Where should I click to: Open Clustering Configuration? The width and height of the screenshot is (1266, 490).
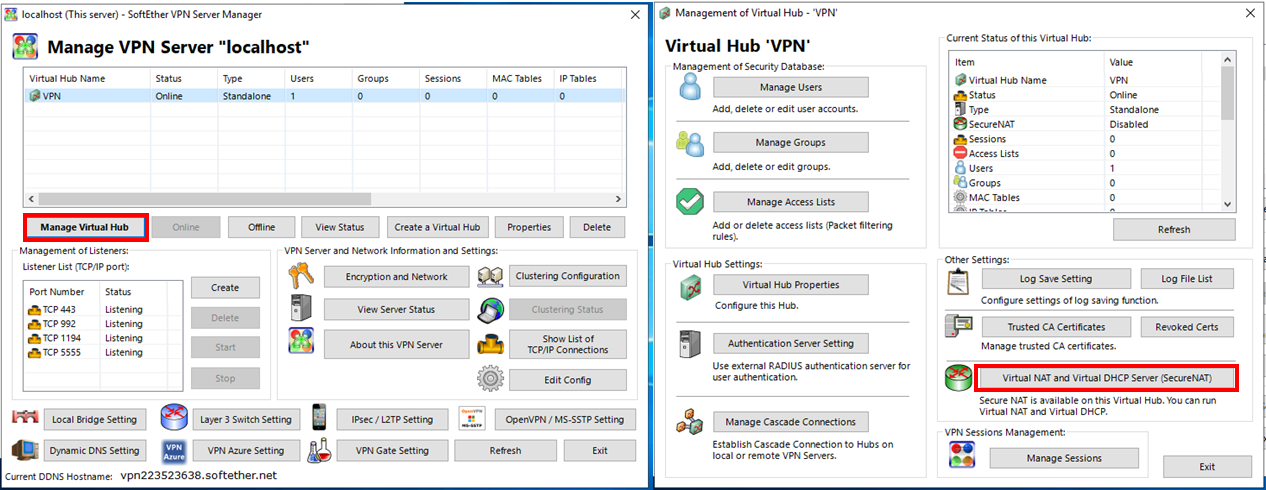pos(568,276)
